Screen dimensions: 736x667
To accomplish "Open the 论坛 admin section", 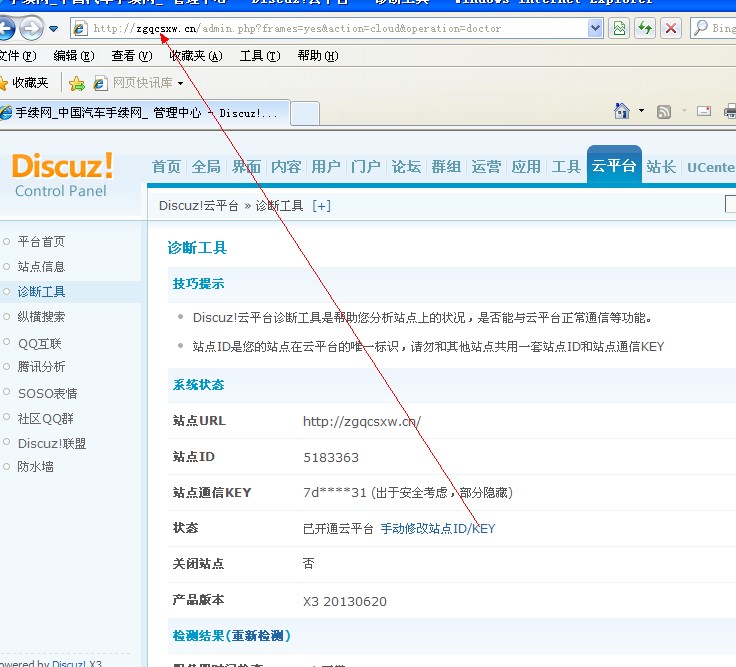I will [x=406, y=167].
